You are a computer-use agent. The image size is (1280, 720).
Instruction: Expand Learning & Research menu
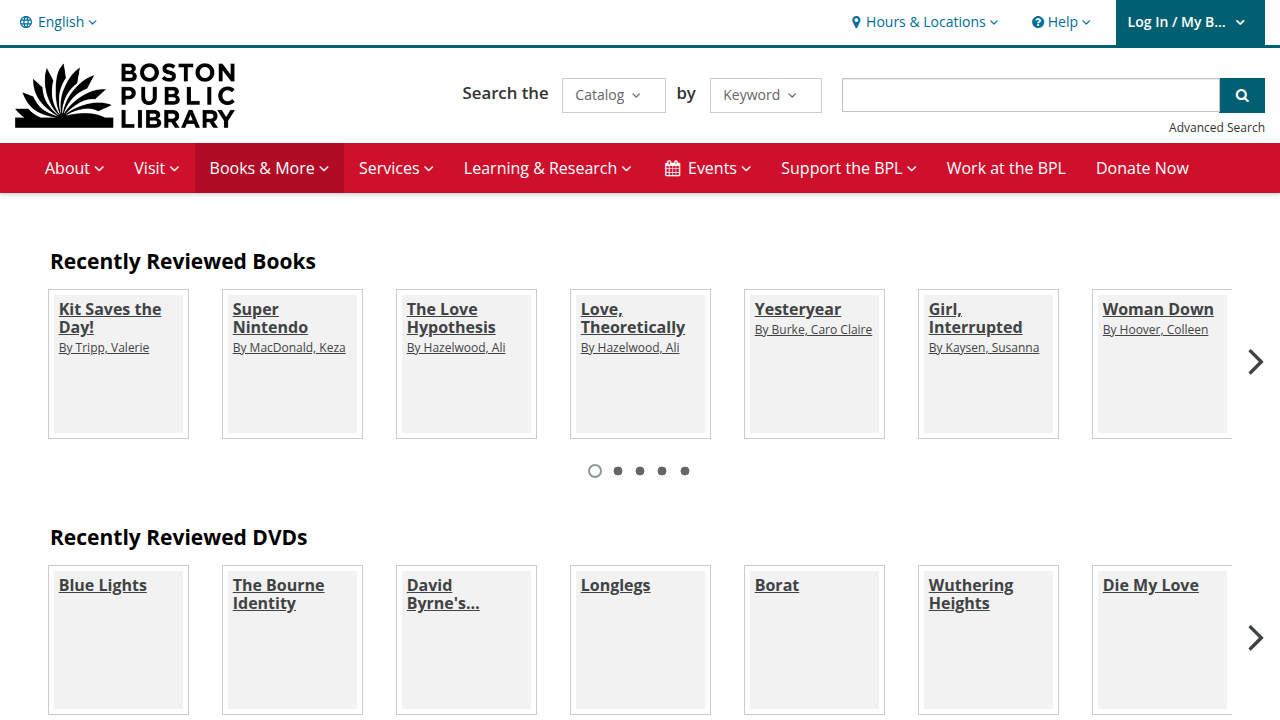[548, 168]
